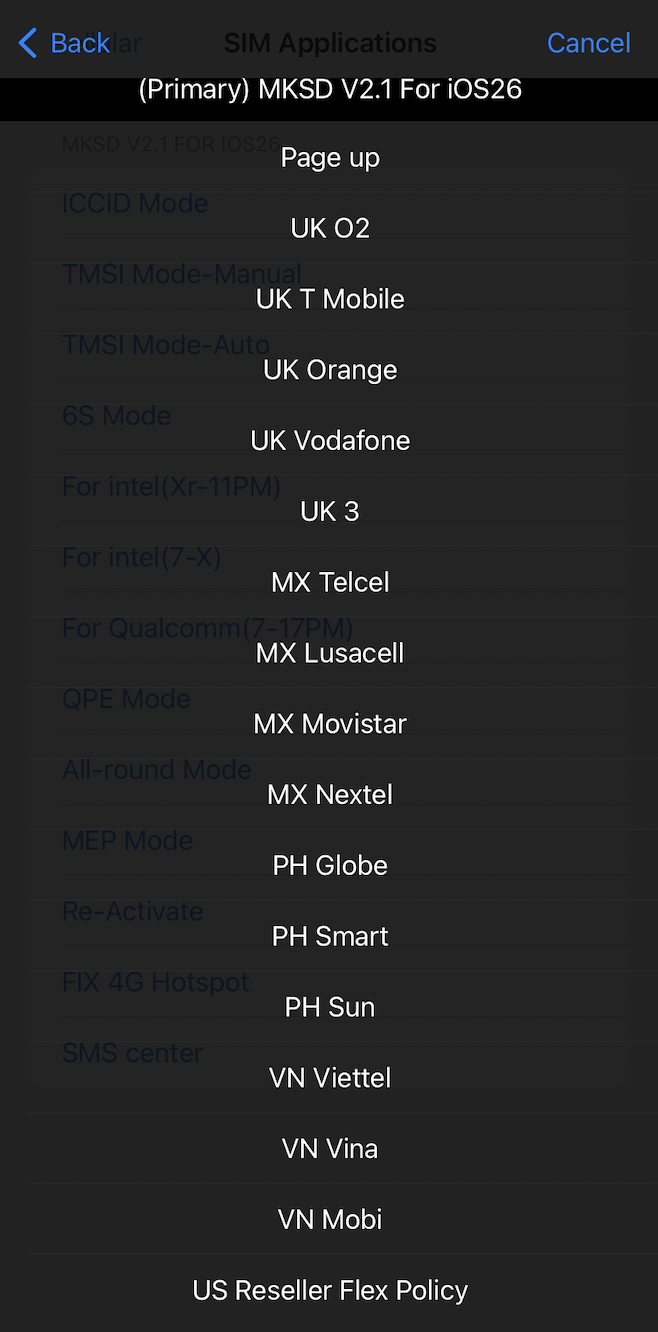Tap the Back chevron icon
658x1332 pixels.
tap(28, 43)
